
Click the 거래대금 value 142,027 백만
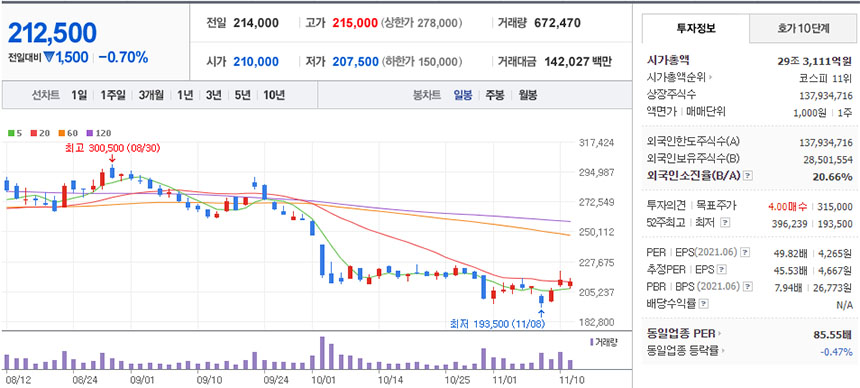coord(578,61)
